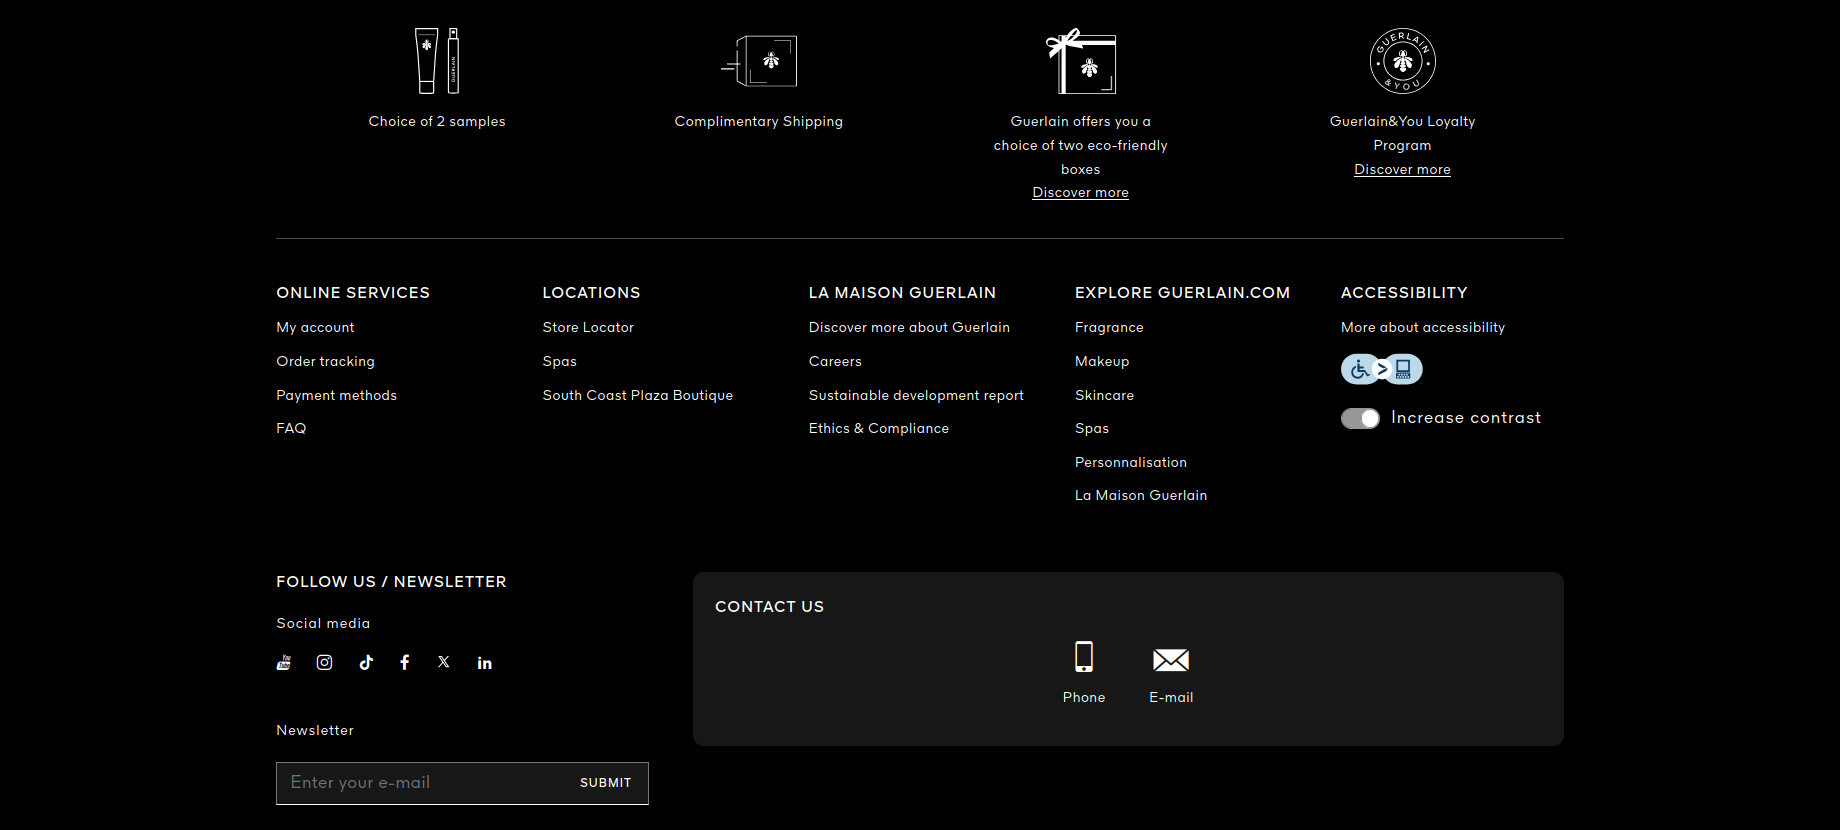
Task: Open Discover more under eco-friendly boxes
Action: (1080, 193)
